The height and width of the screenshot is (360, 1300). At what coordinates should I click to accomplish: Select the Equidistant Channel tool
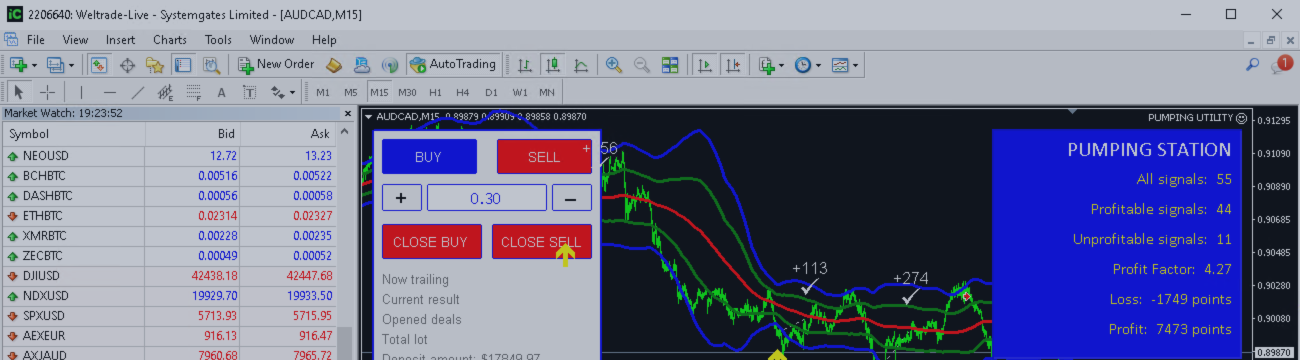click(x=165, y=92)
